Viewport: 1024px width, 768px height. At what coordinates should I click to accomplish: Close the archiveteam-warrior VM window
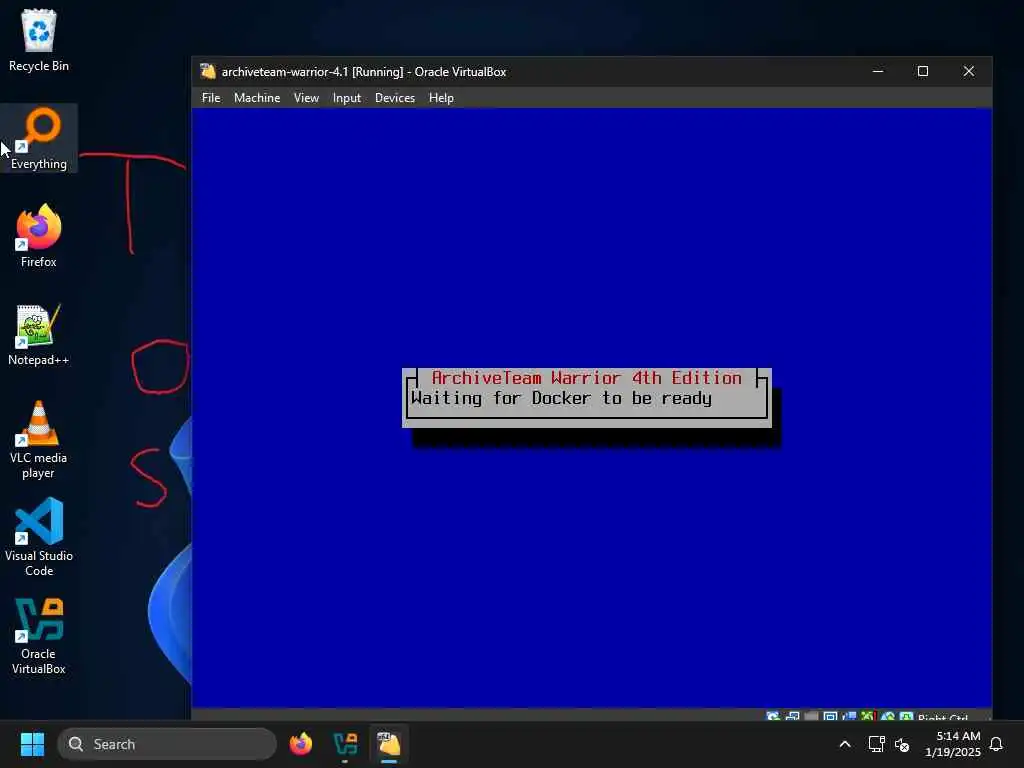tap(968, 71)
